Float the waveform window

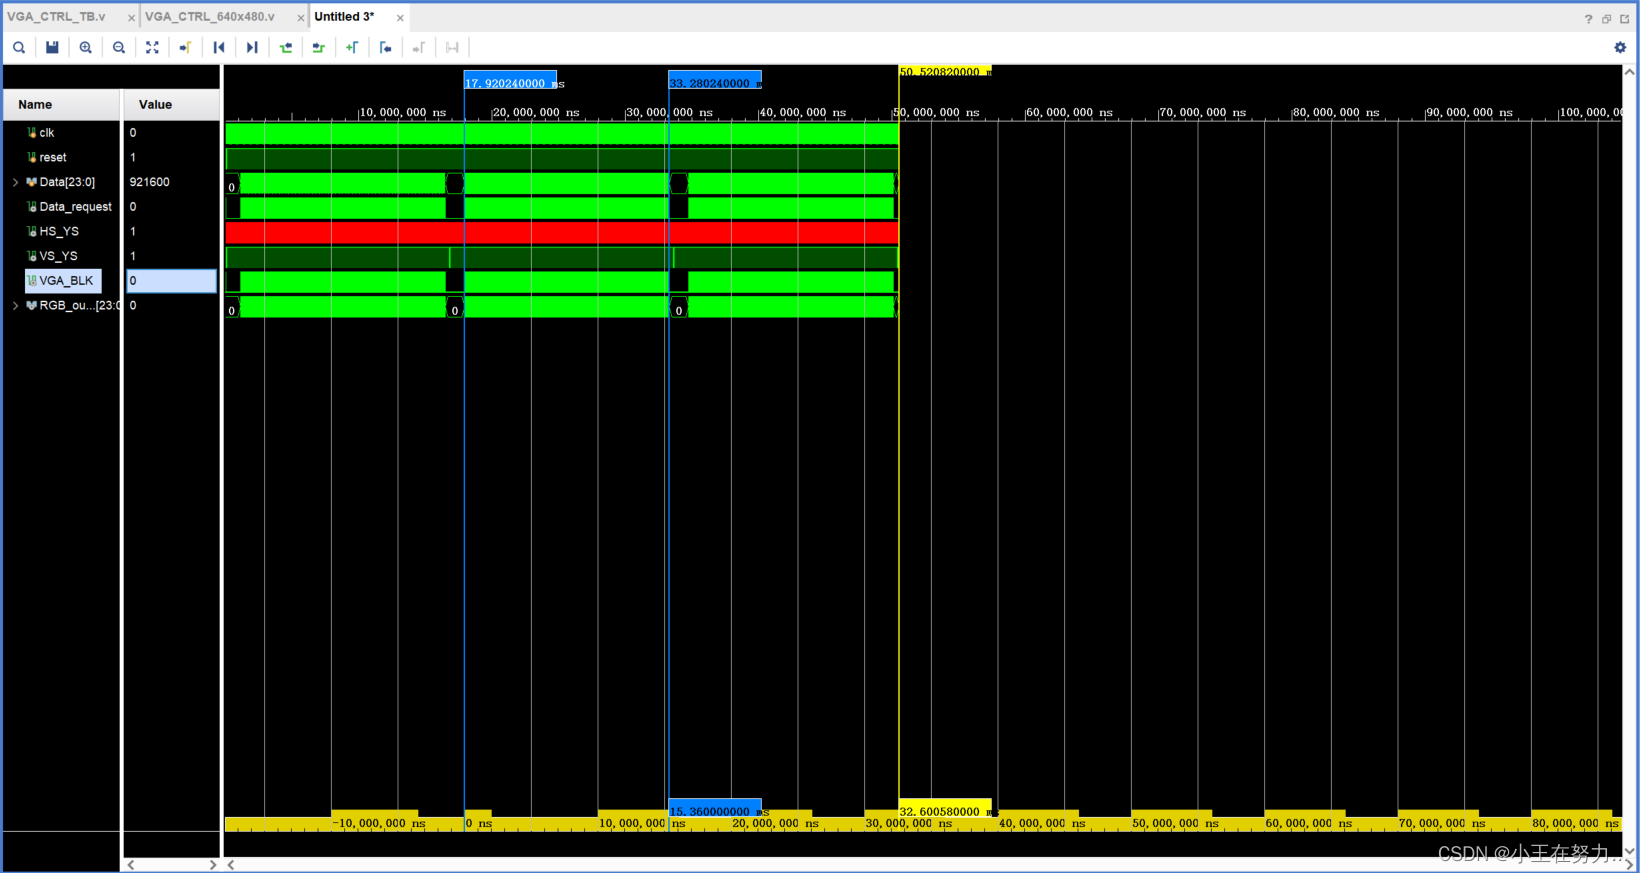coord(1607,19)
